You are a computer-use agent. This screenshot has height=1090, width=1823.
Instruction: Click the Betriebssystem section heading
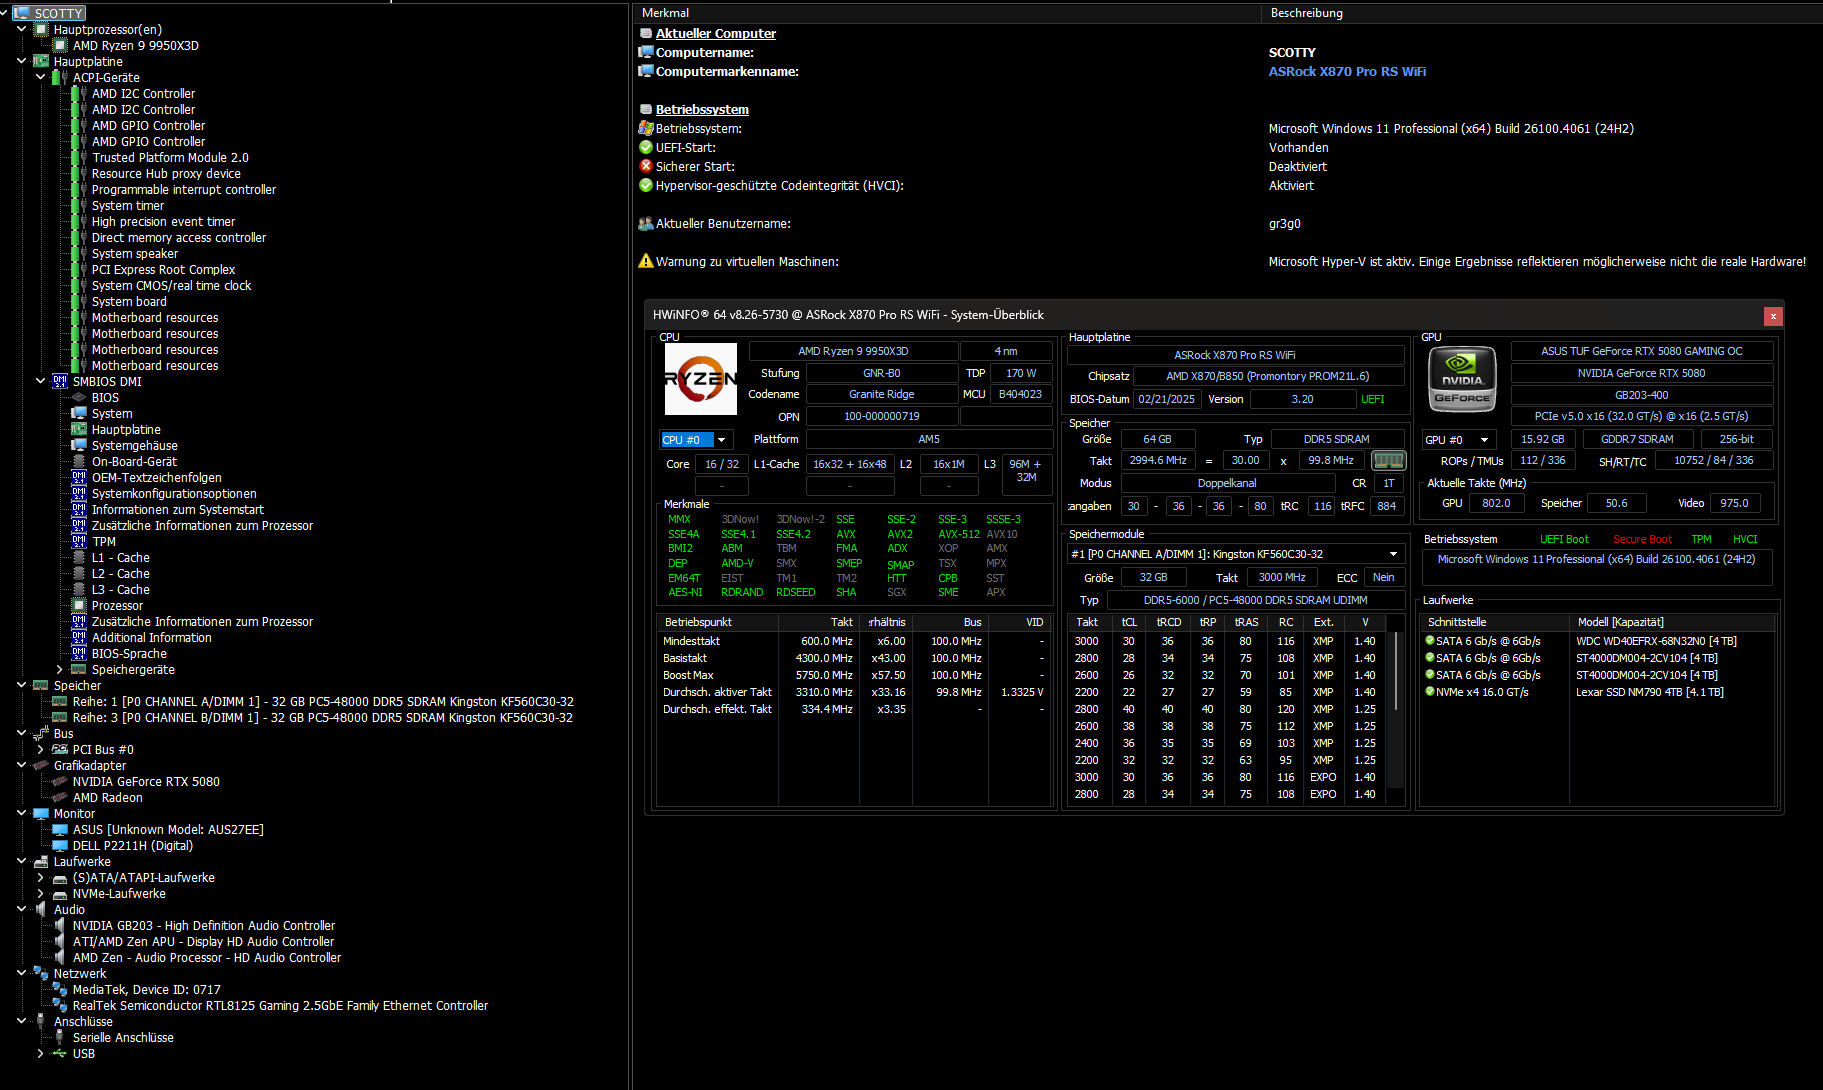tap(702, 109)
